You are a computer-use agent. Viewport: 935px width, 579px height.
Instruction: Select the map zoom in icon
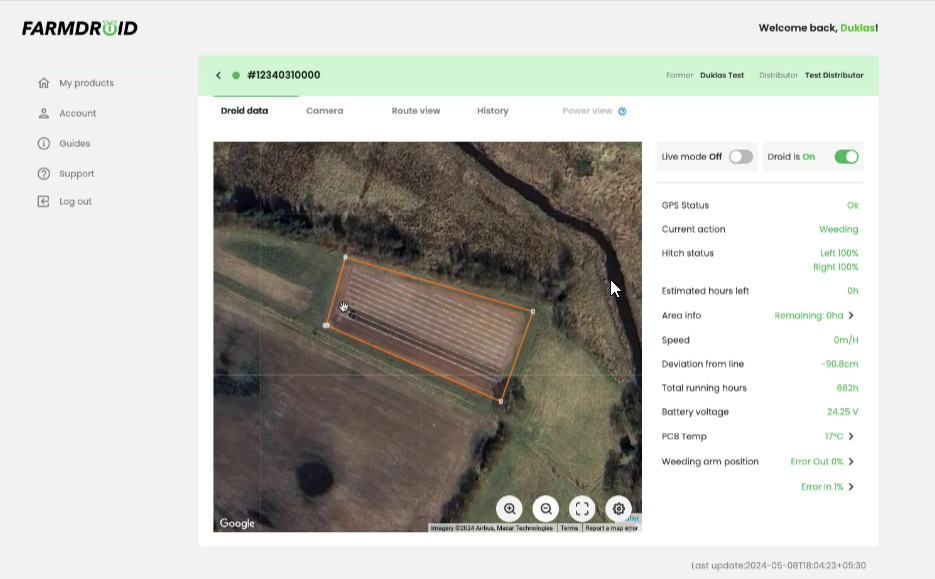509,509
